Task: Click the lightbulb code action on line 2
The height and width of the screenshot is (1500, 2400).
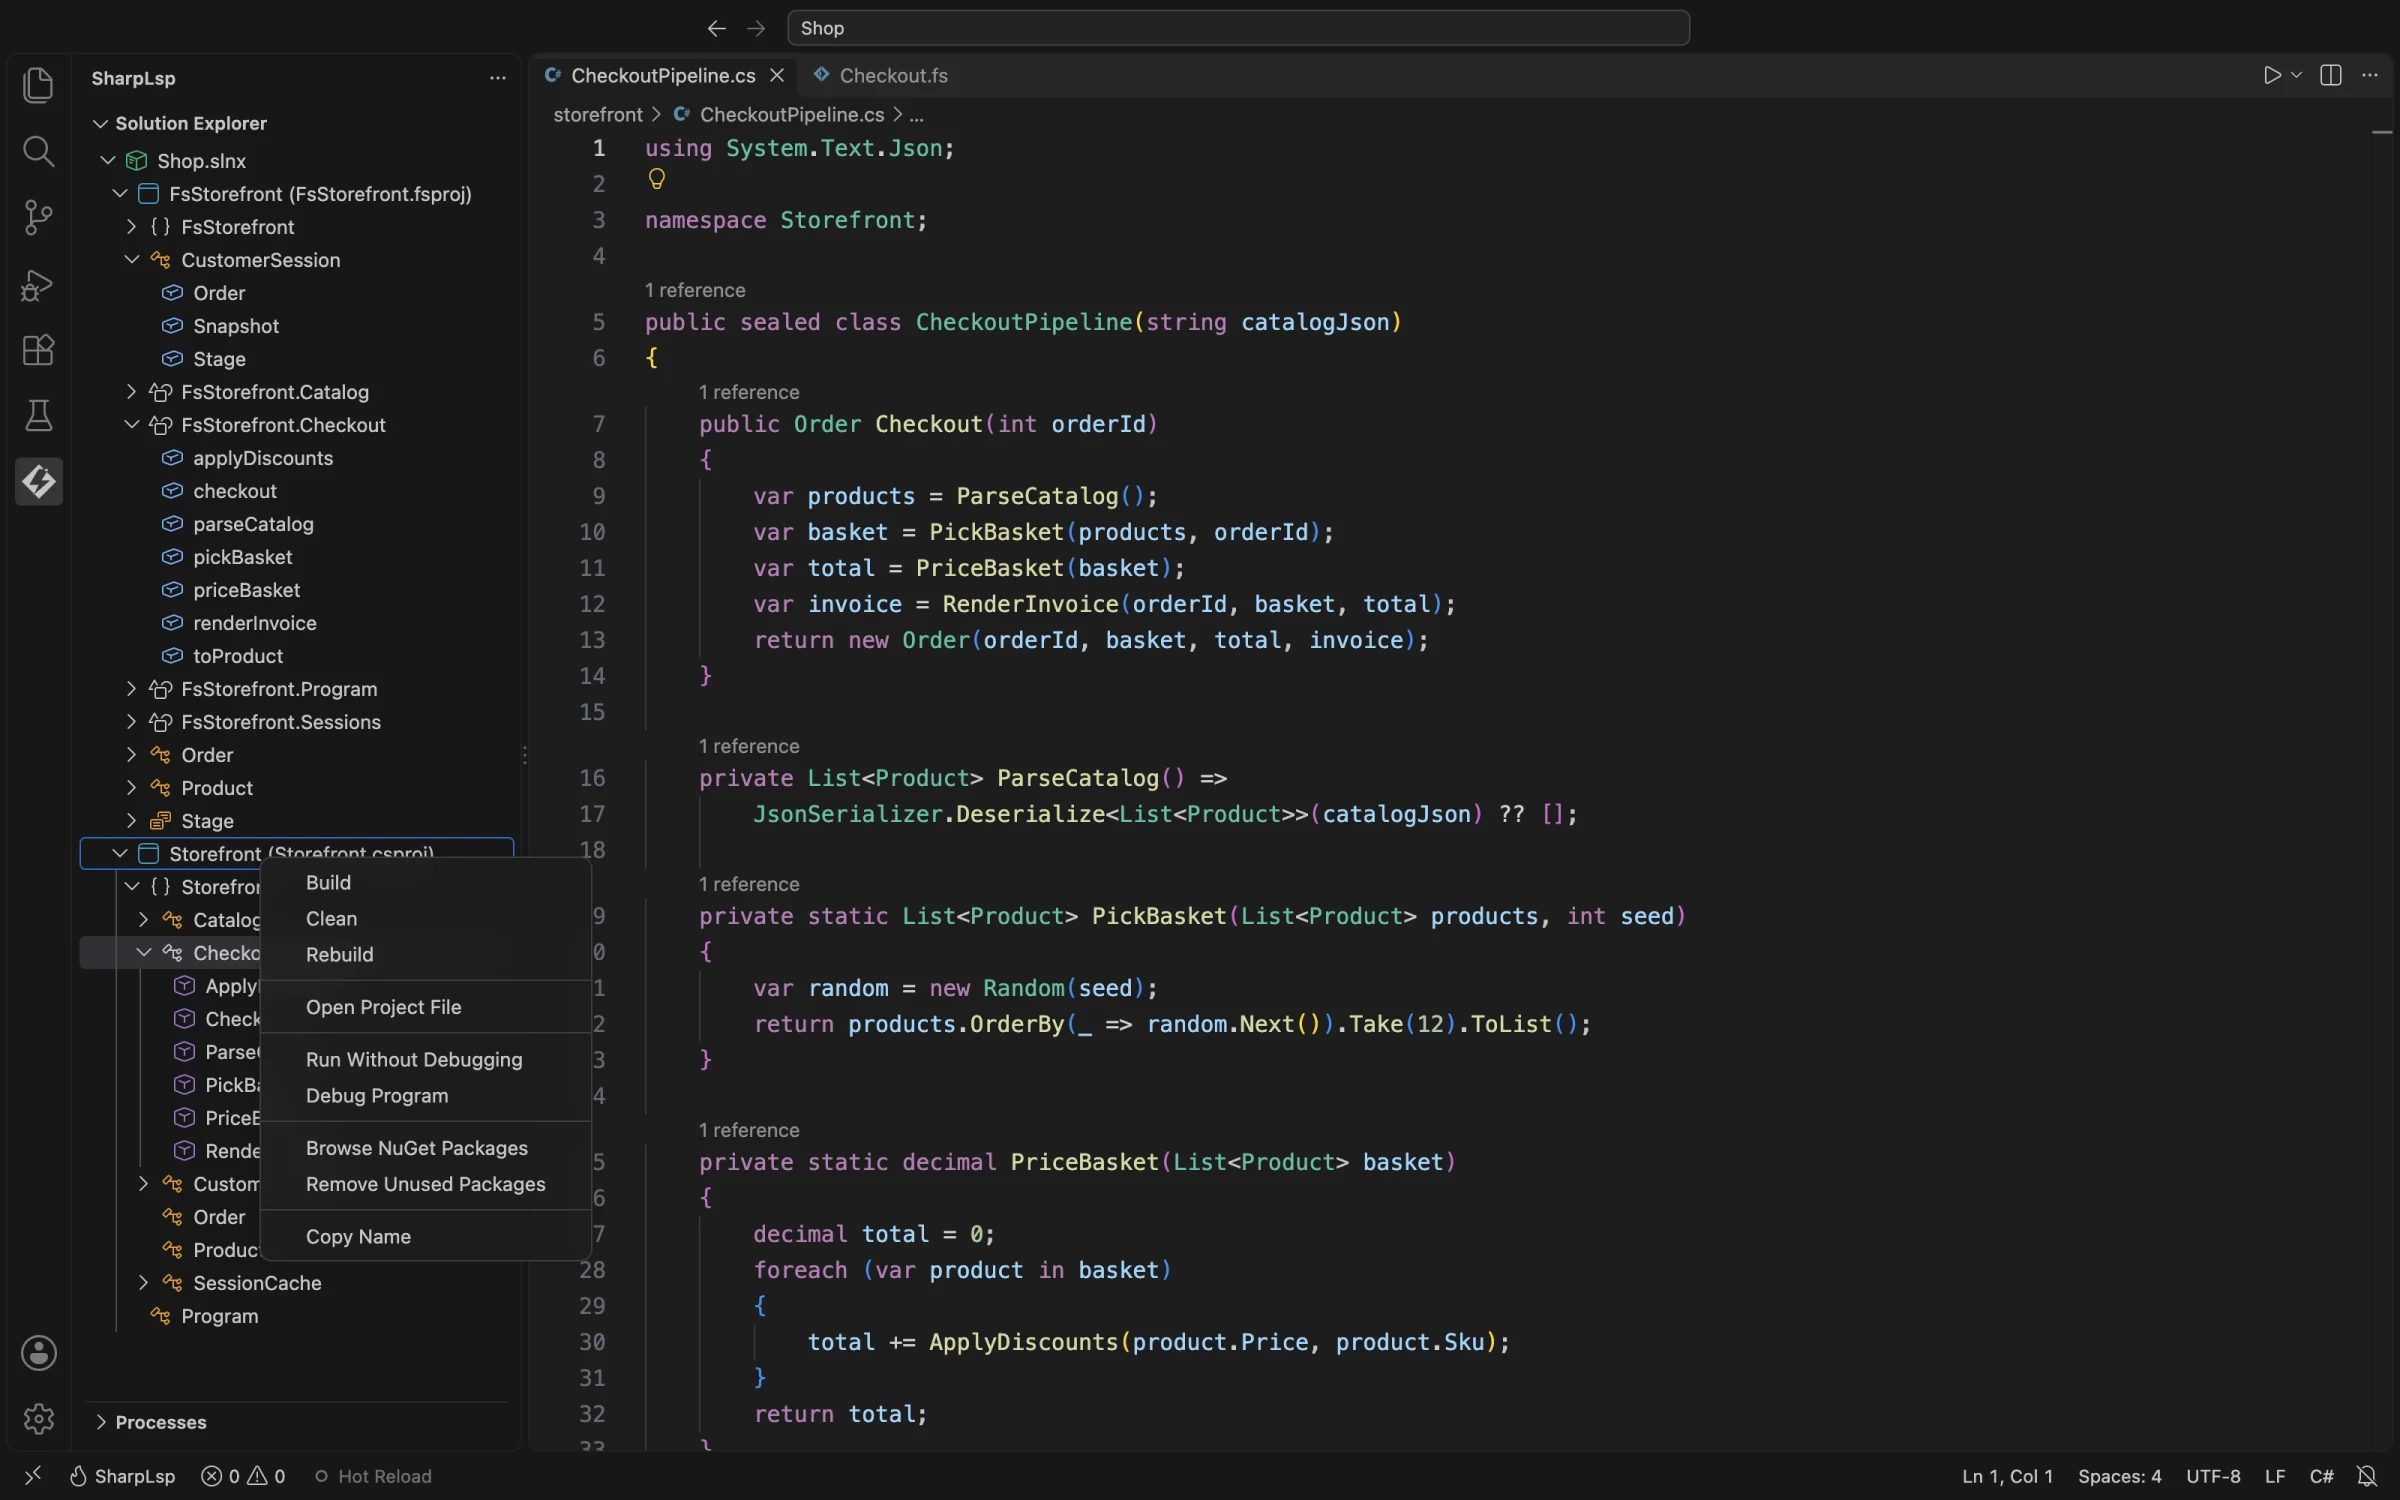Action: tap(656, 179)
